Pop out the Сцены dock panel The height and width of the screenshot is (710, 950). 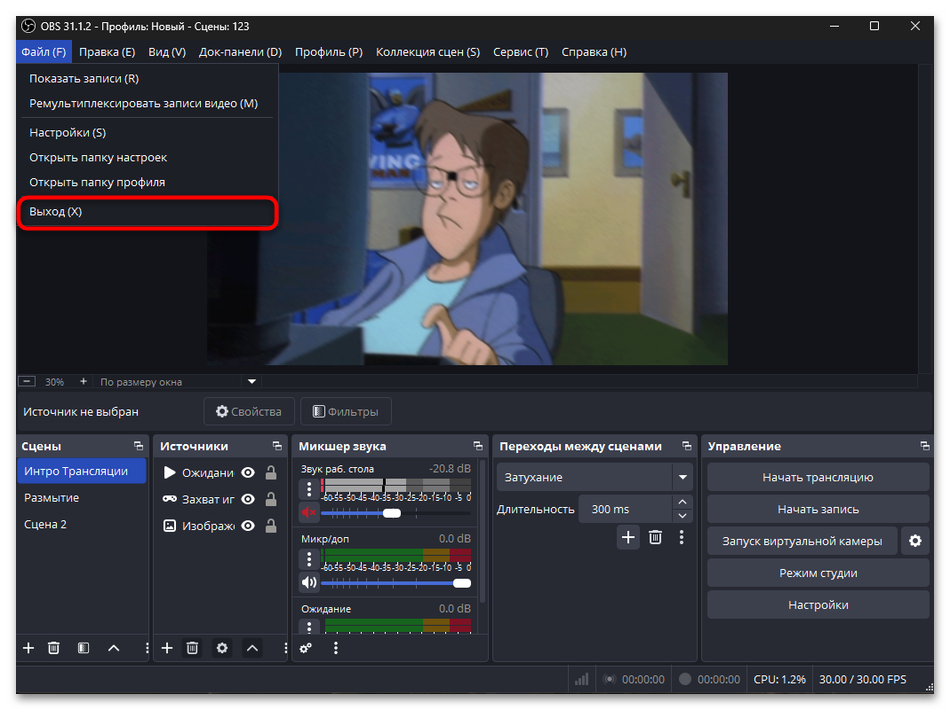pos(139,446)
